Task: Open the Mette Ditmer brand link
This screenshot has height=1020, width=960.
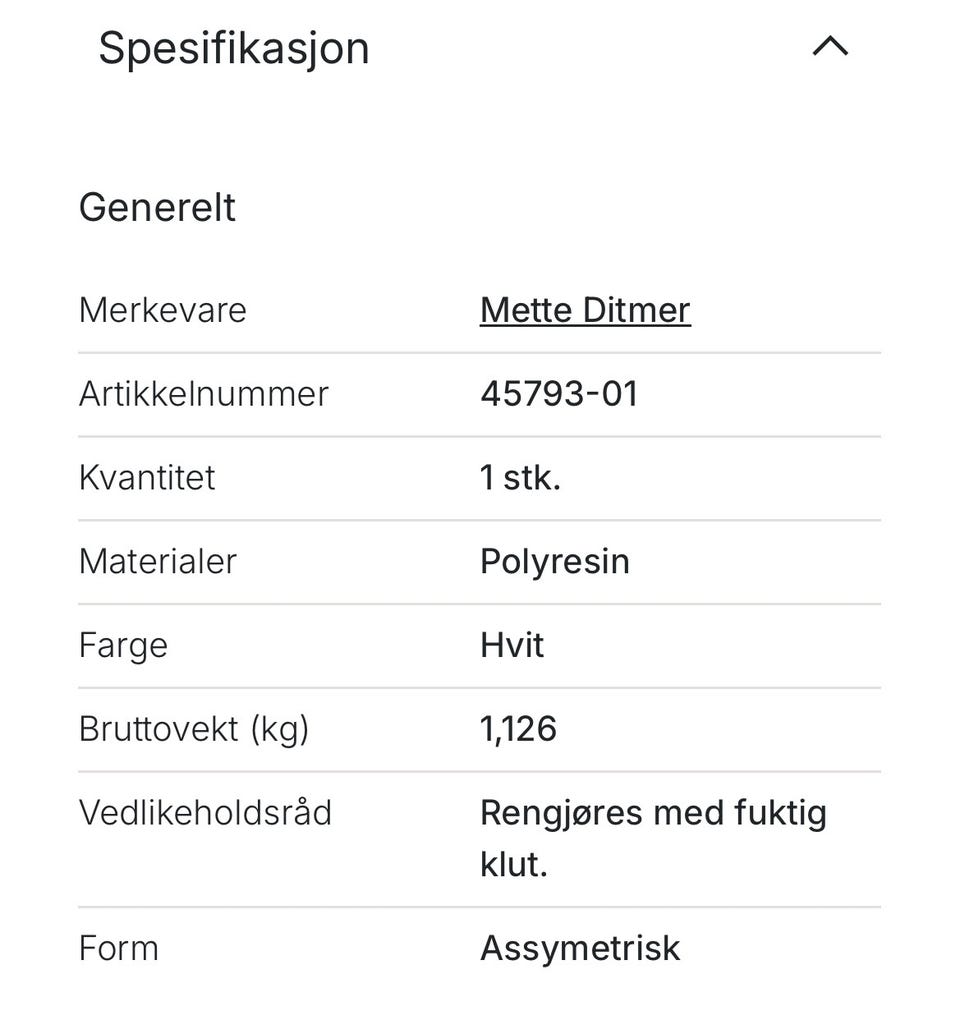Action: point(585,310)
